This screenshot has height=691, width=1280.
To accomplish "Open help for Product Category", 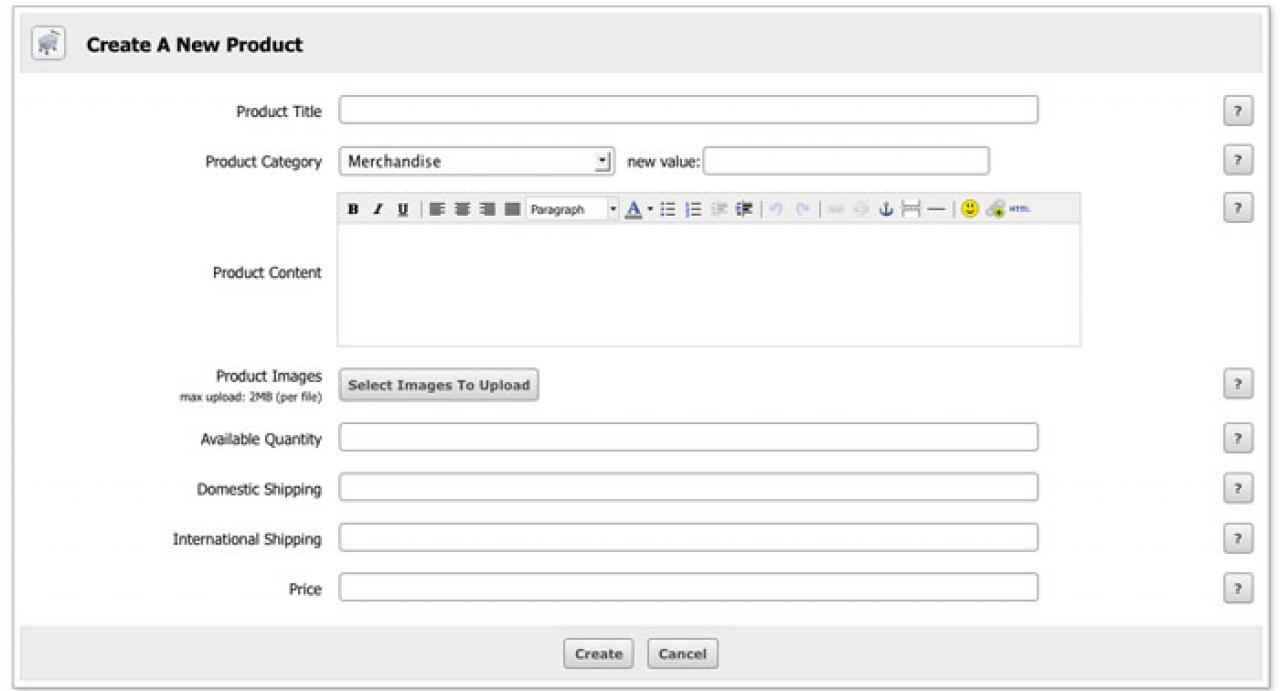I will pos(1238,160).
